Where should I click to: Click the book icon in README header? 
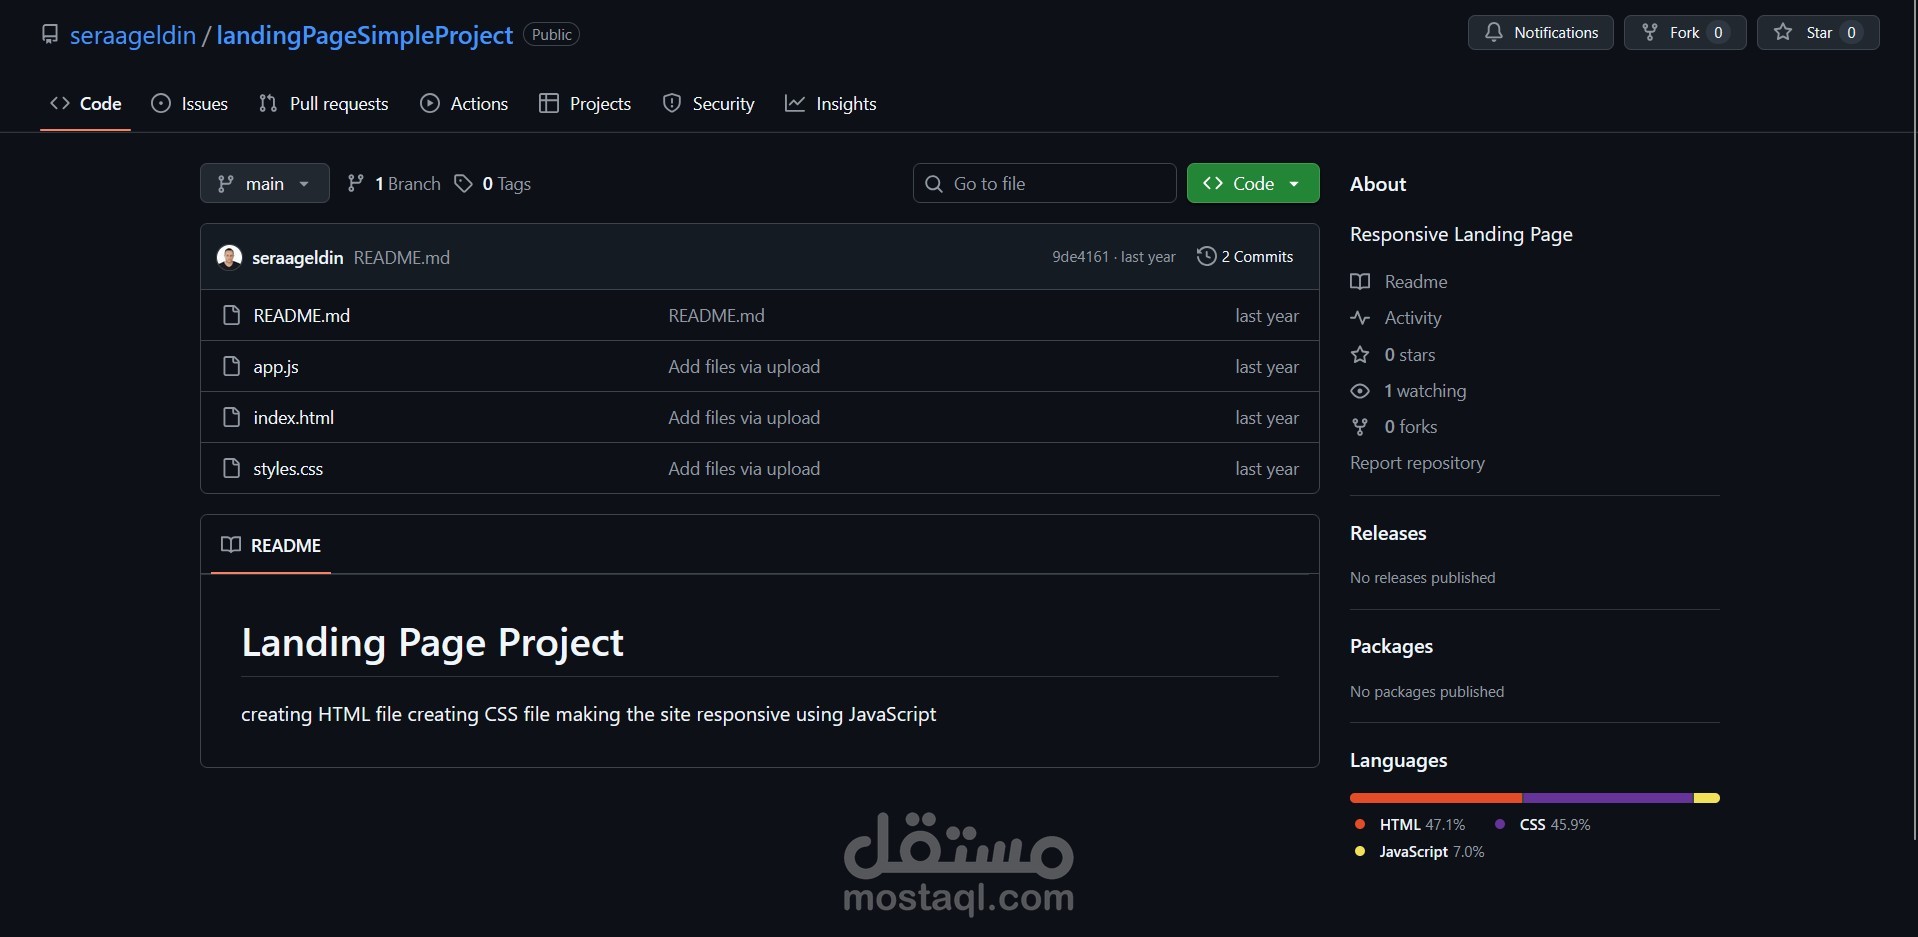click(231, 545)
